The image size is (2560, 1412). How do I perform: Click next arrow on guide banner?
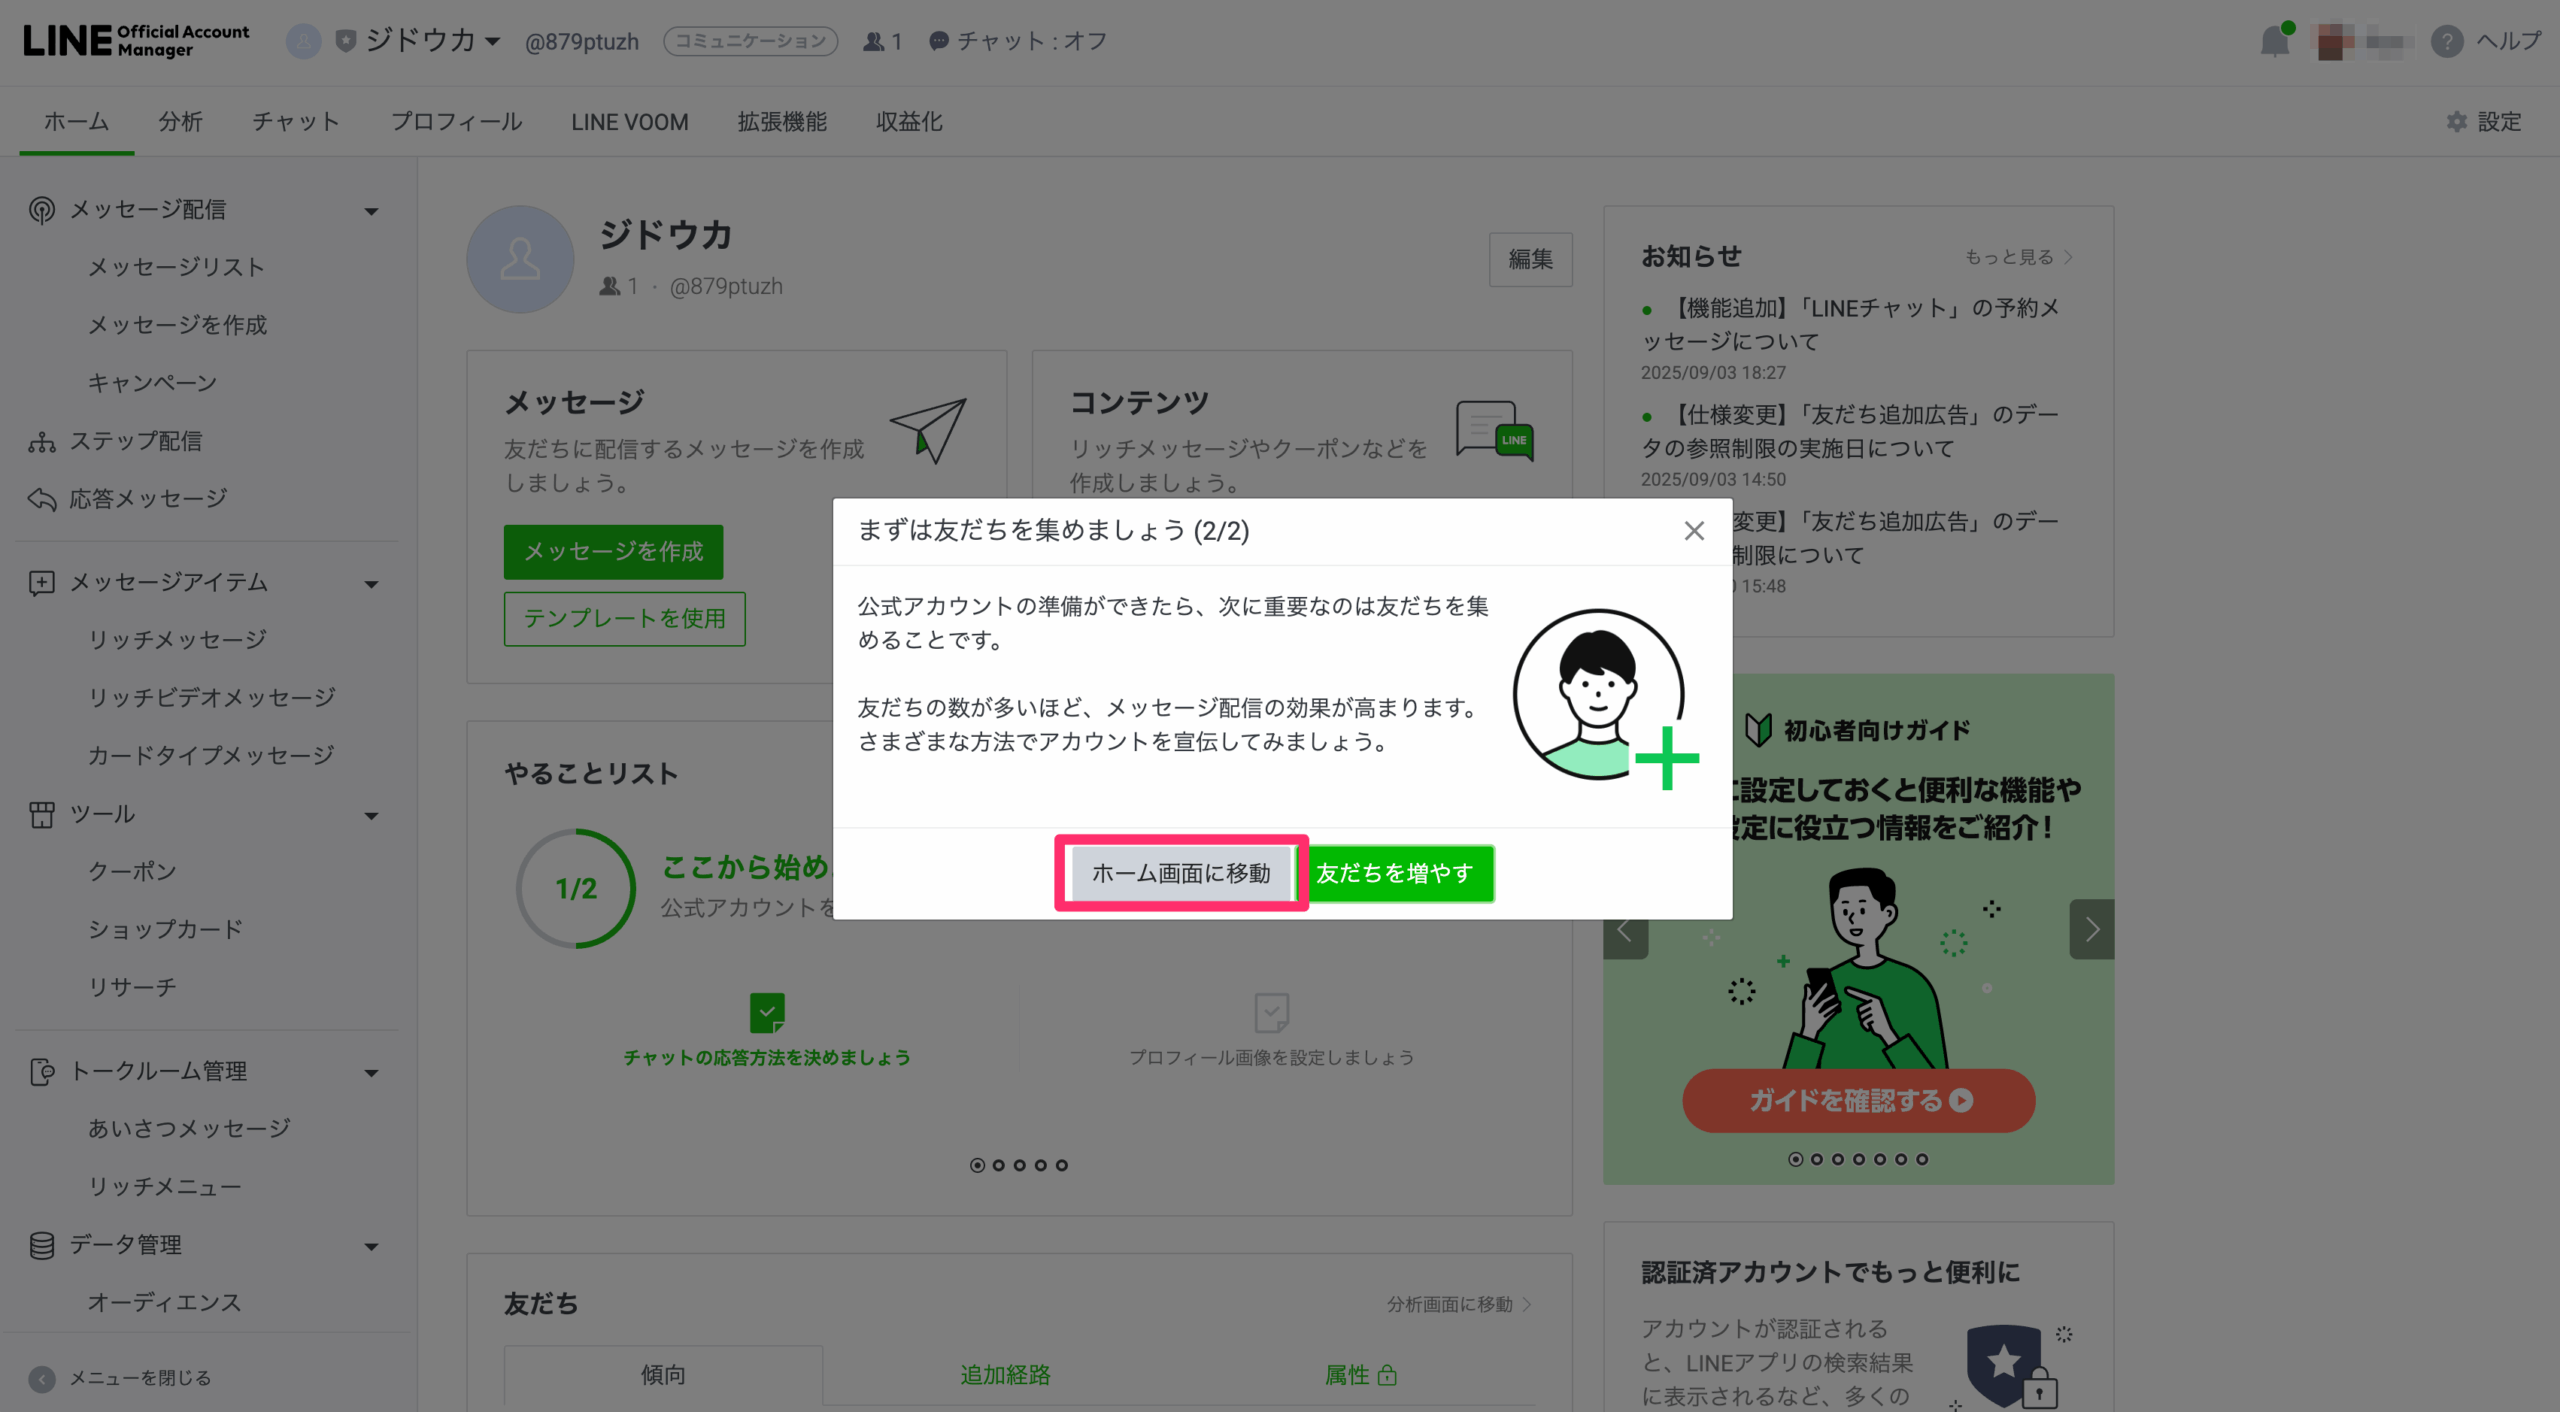tap(2091, 930)
